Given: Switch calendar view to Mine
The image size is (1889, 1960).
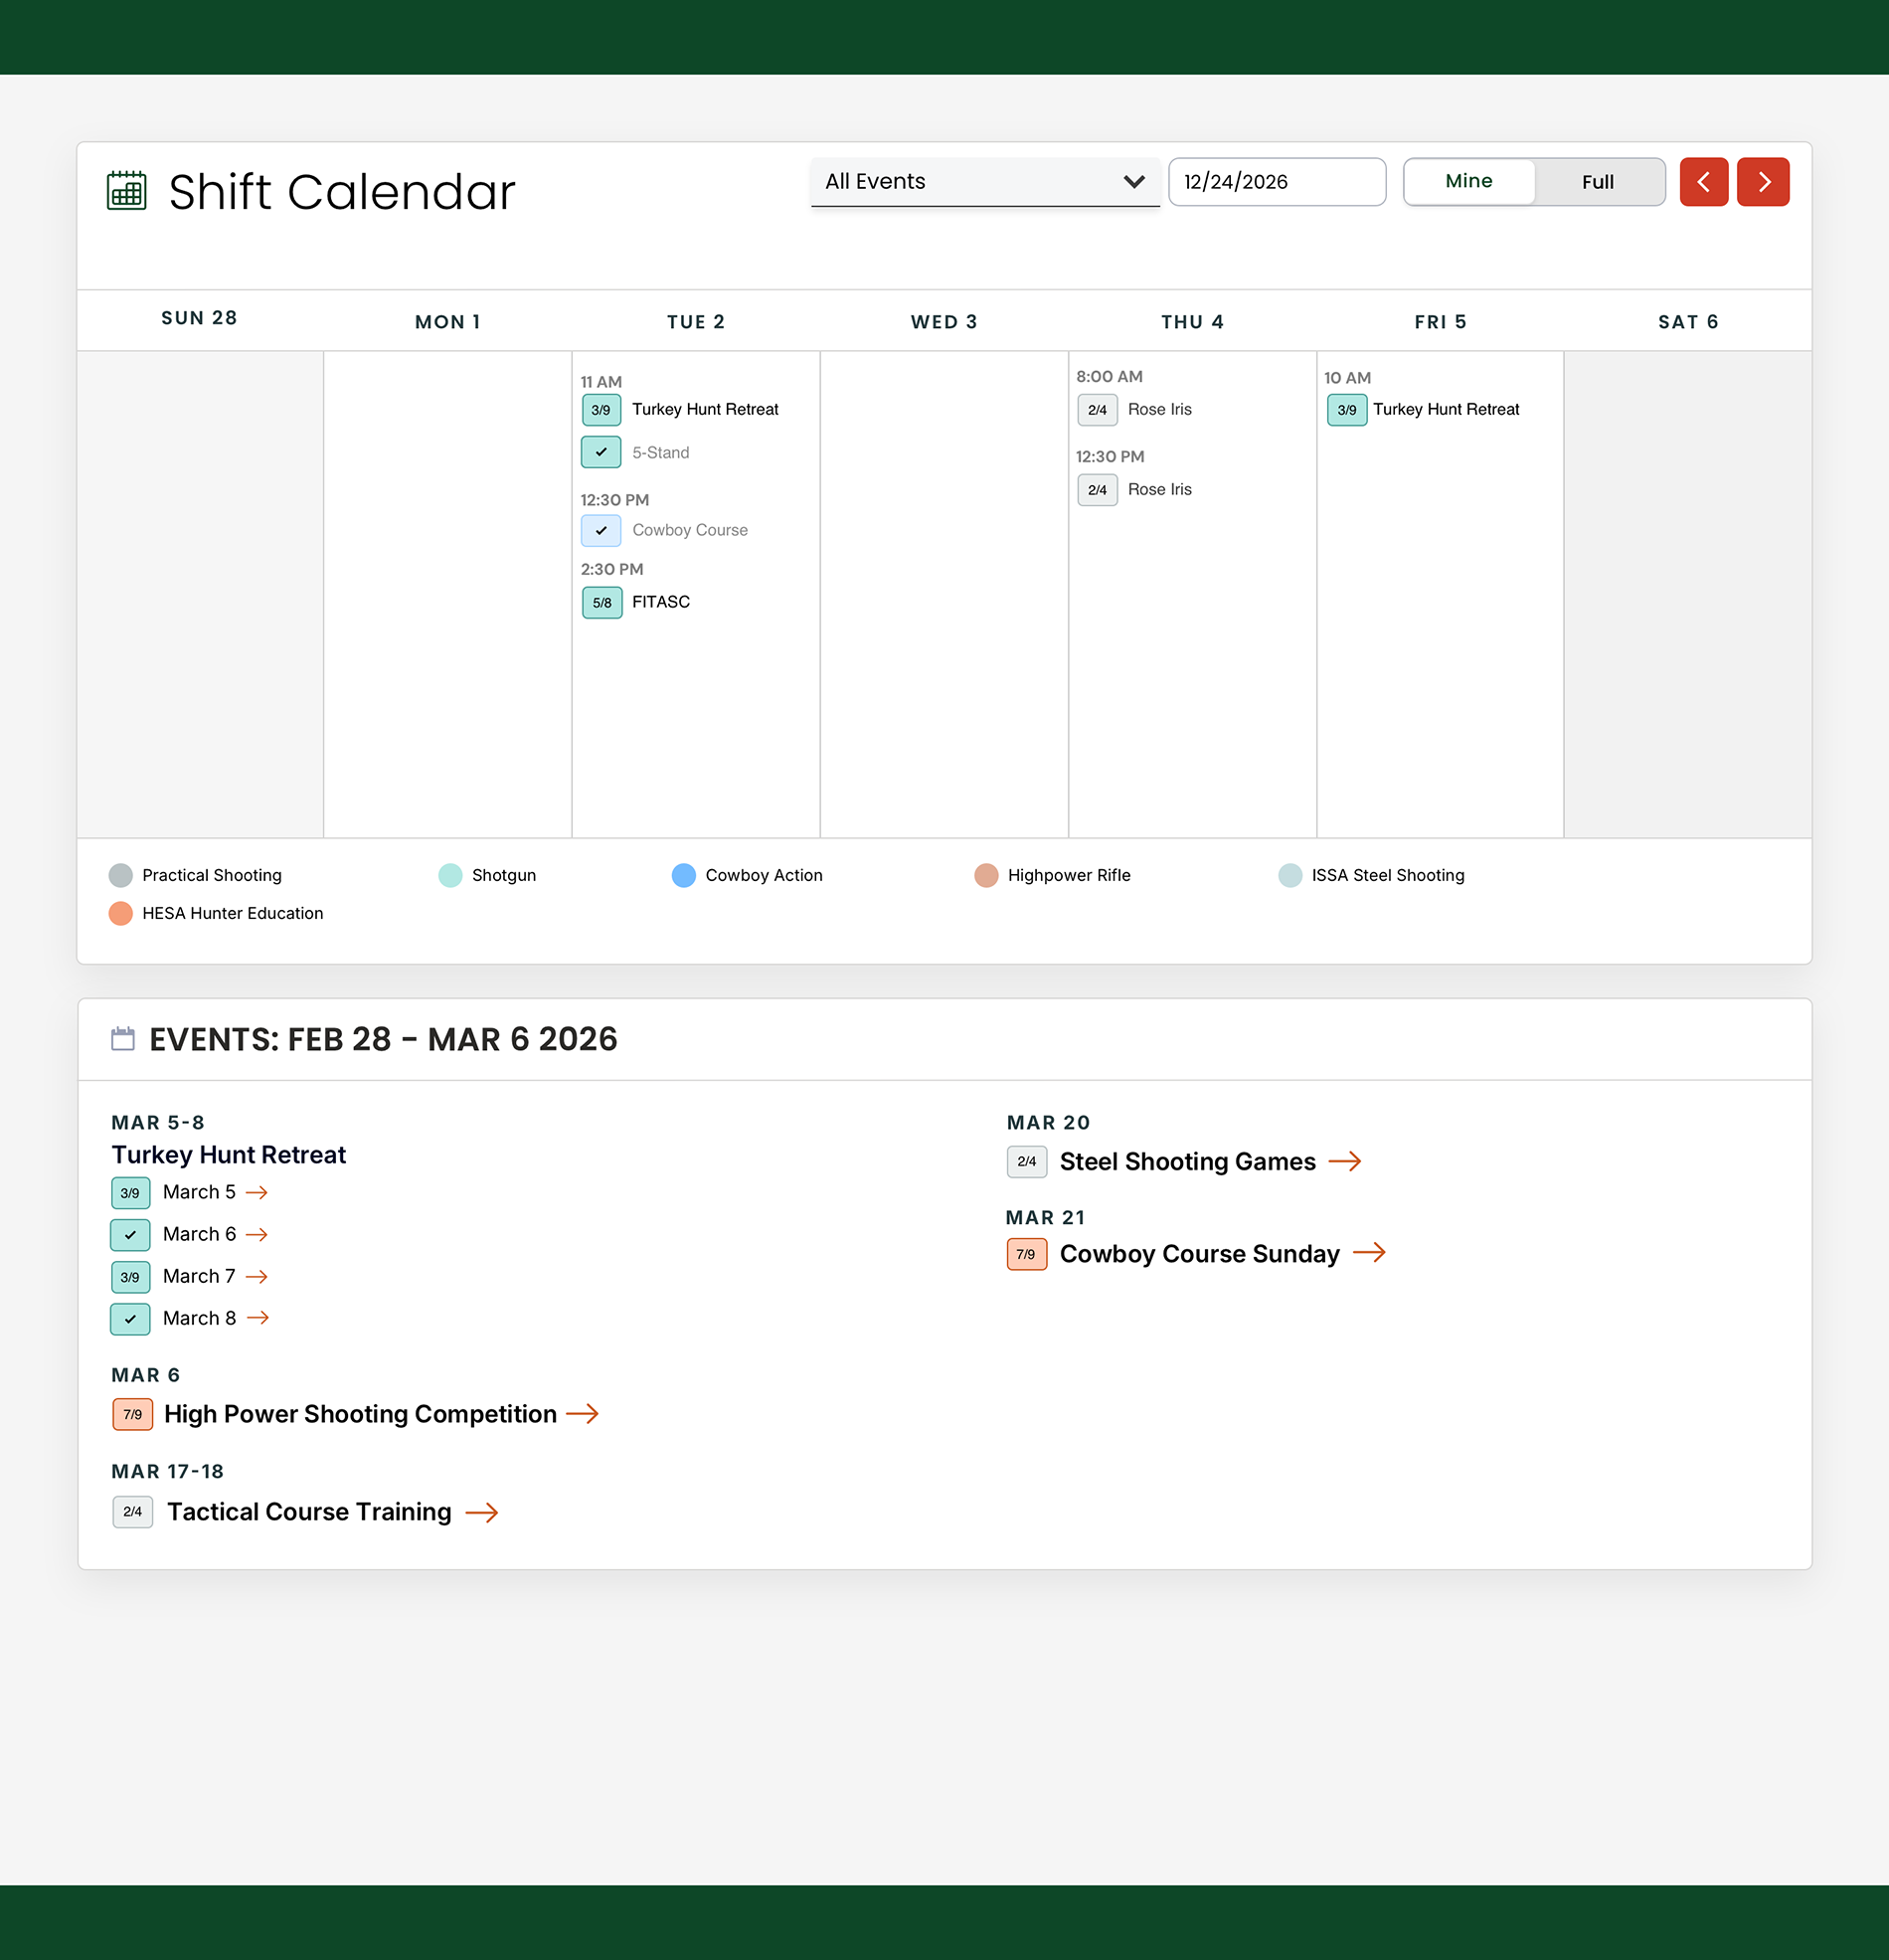Looking at the screenshot, I should click(1469, 181).
